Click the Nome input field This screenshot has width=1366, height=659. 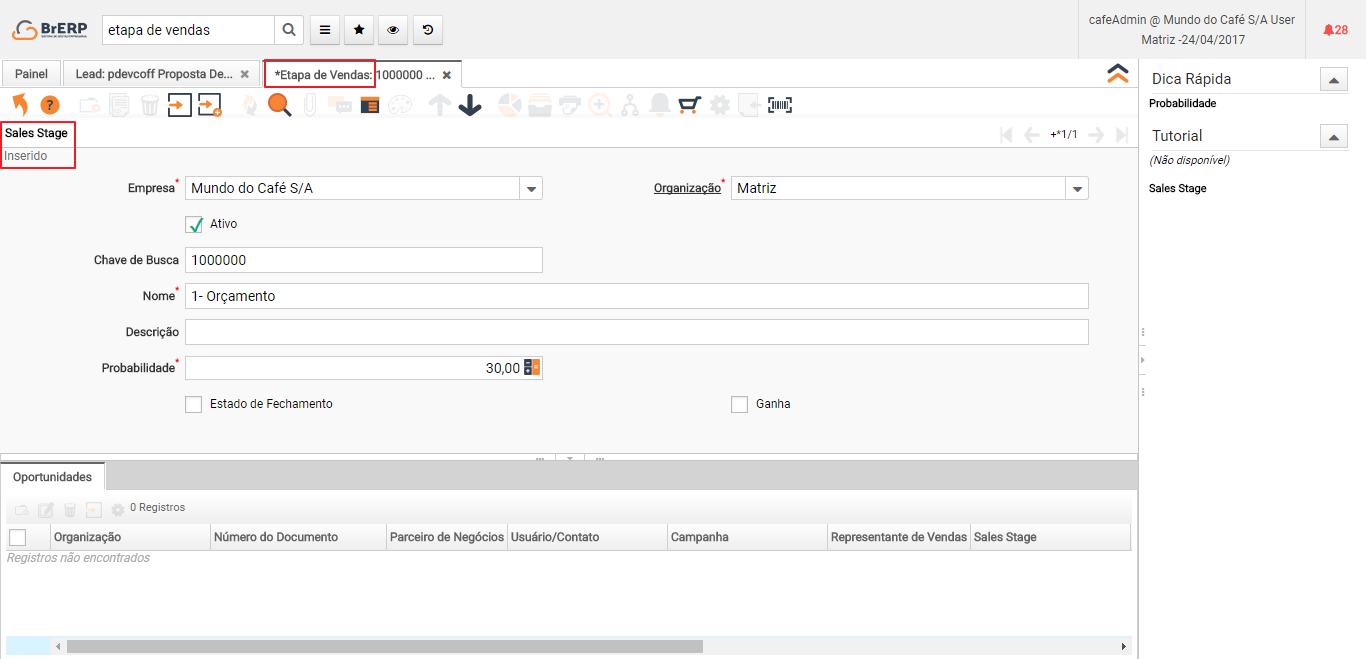pyautogui.click(x=637, y=296)
